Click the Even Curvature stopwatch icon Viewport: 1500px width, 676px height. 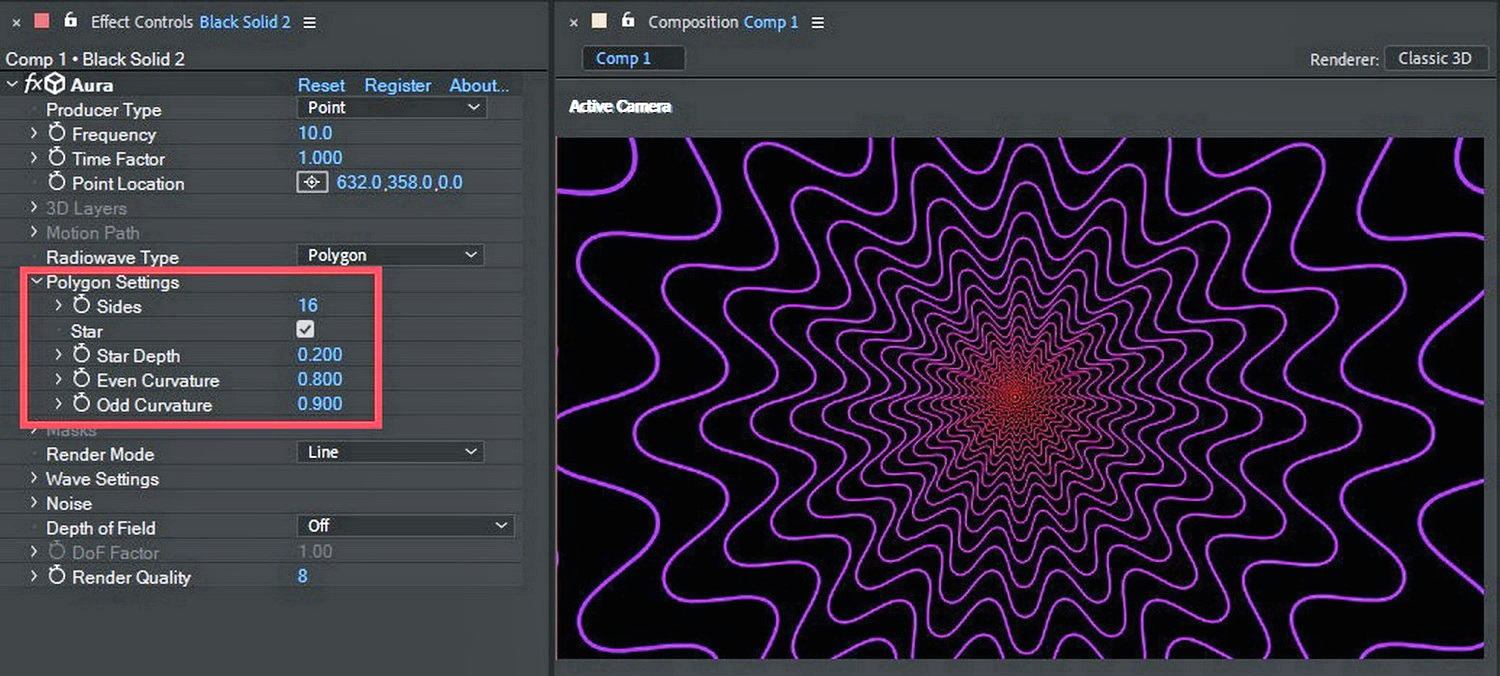[x=81, y=379]
